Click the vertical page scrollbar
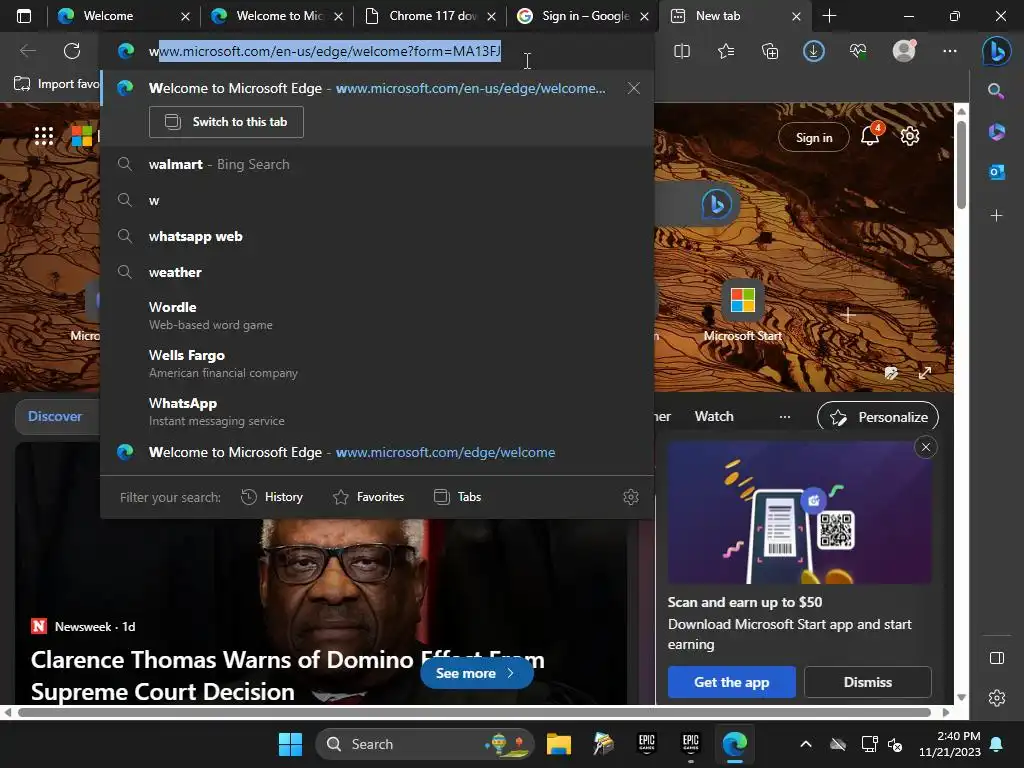This screenshot has width=1024, height=768. pos(961,165)
